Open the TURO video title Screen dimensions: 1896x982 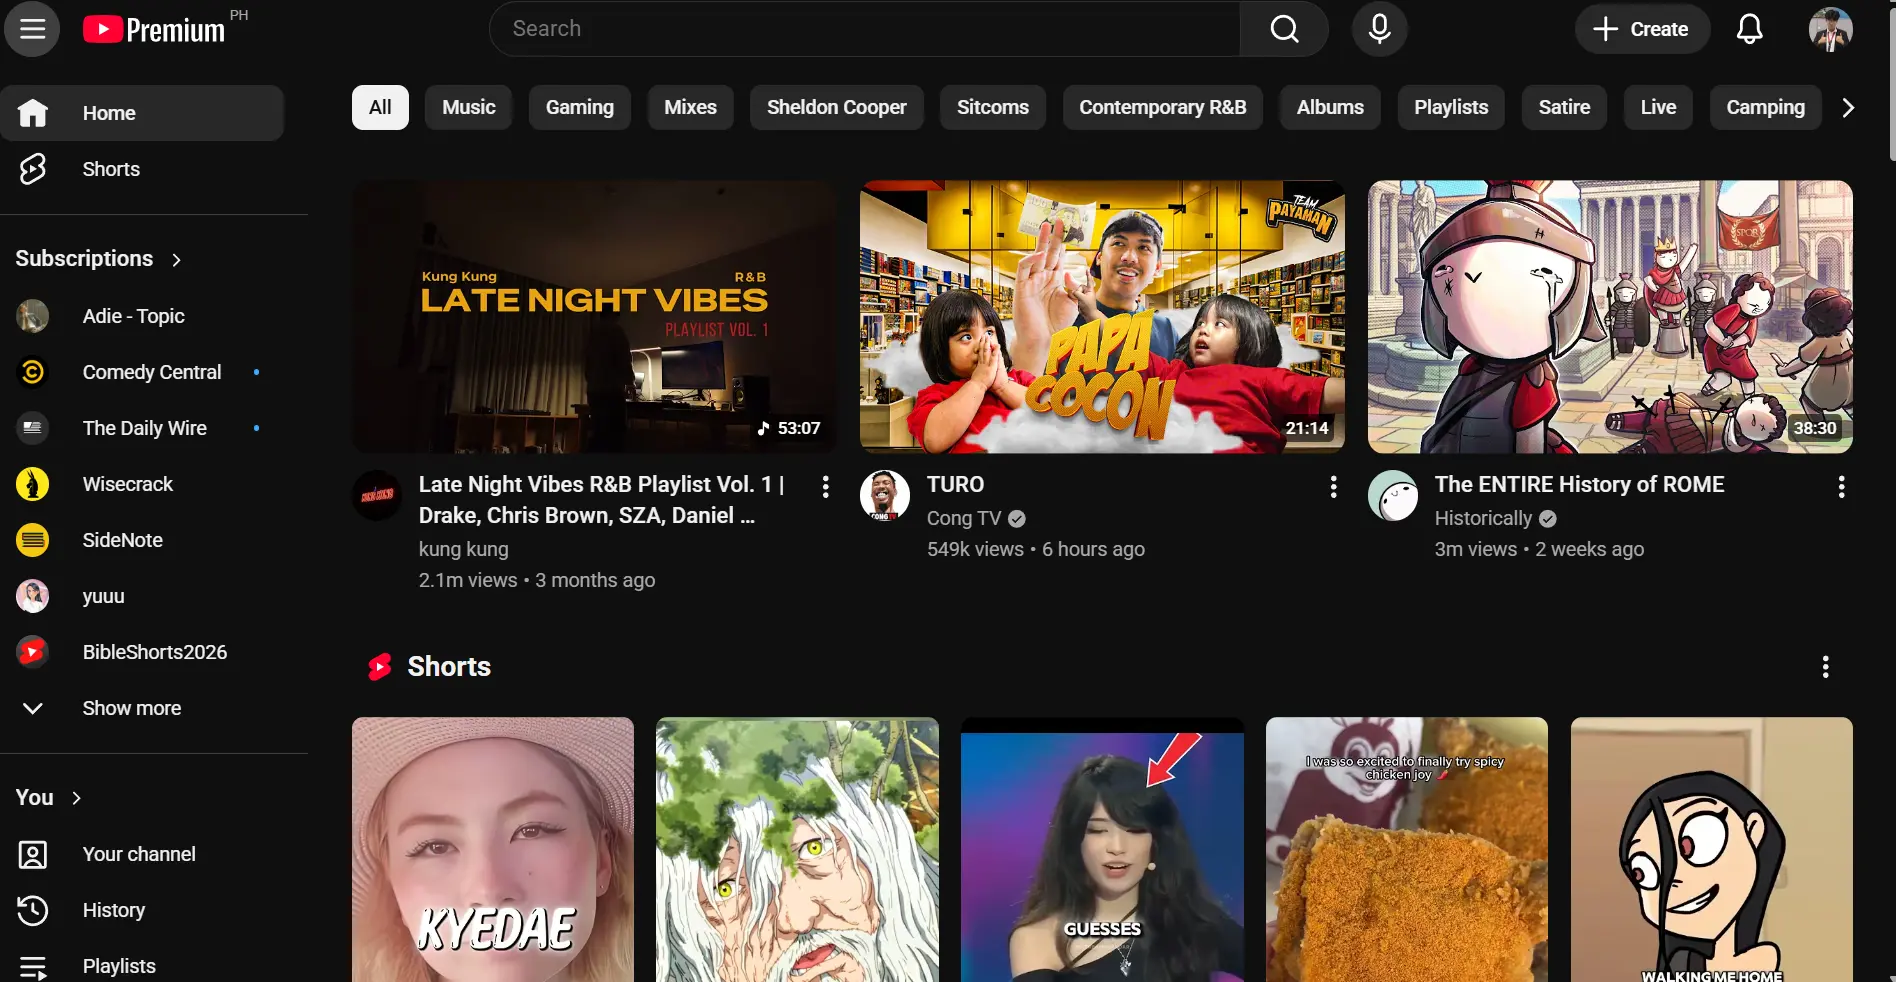(x=955, y=484)
